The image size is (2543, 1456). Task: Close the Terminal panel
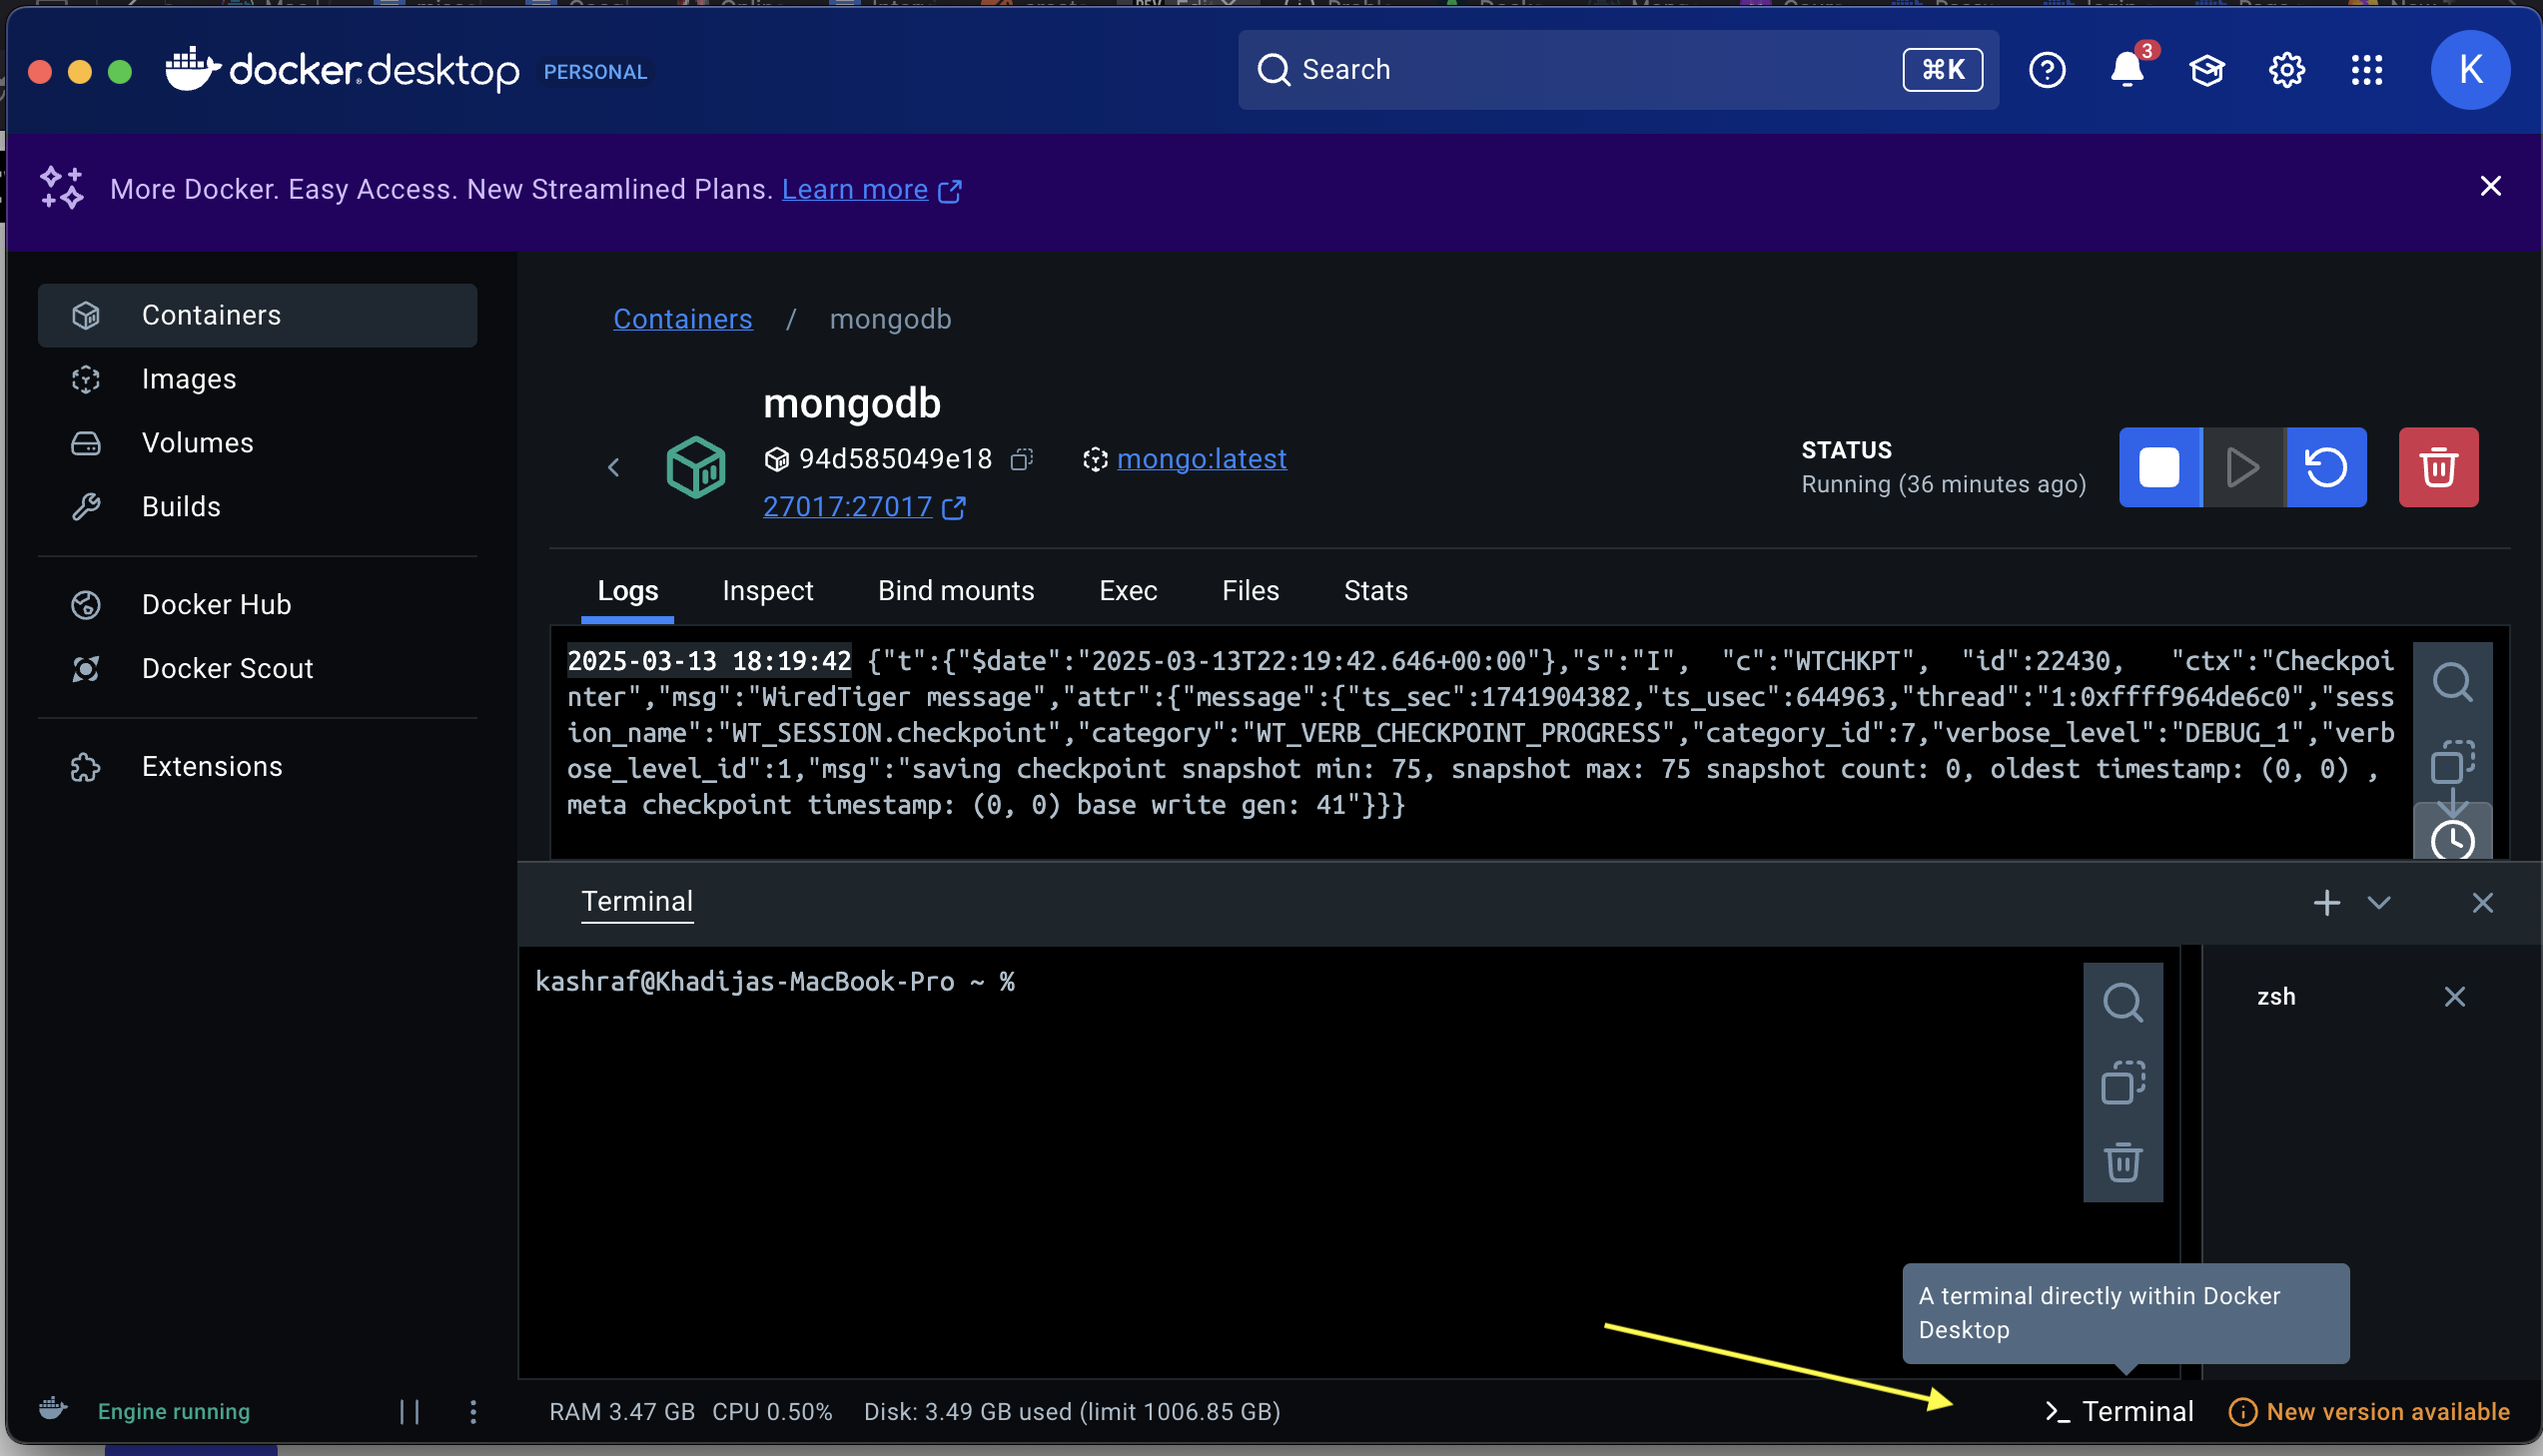[2482, 903]
